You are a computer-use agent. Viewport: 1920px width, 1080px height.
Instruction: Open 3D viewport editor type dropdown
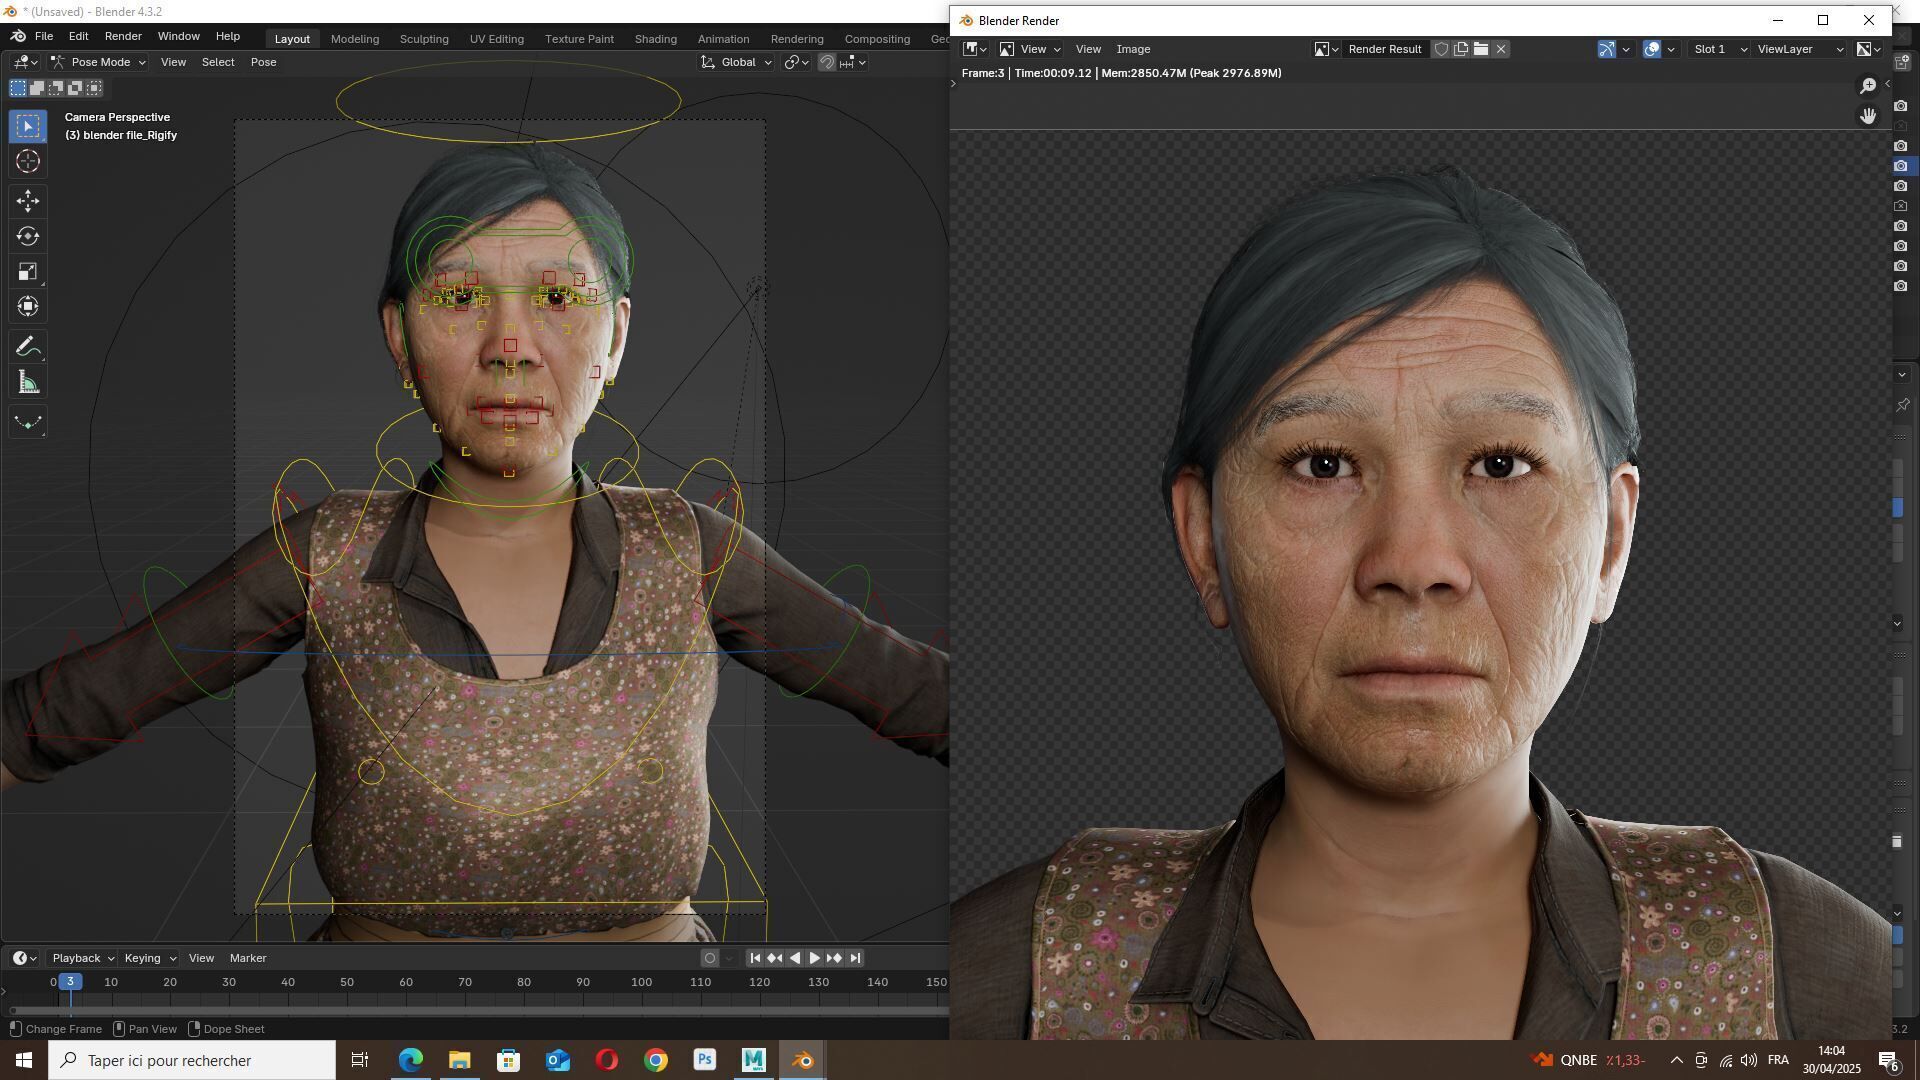[x=25, y=62]
